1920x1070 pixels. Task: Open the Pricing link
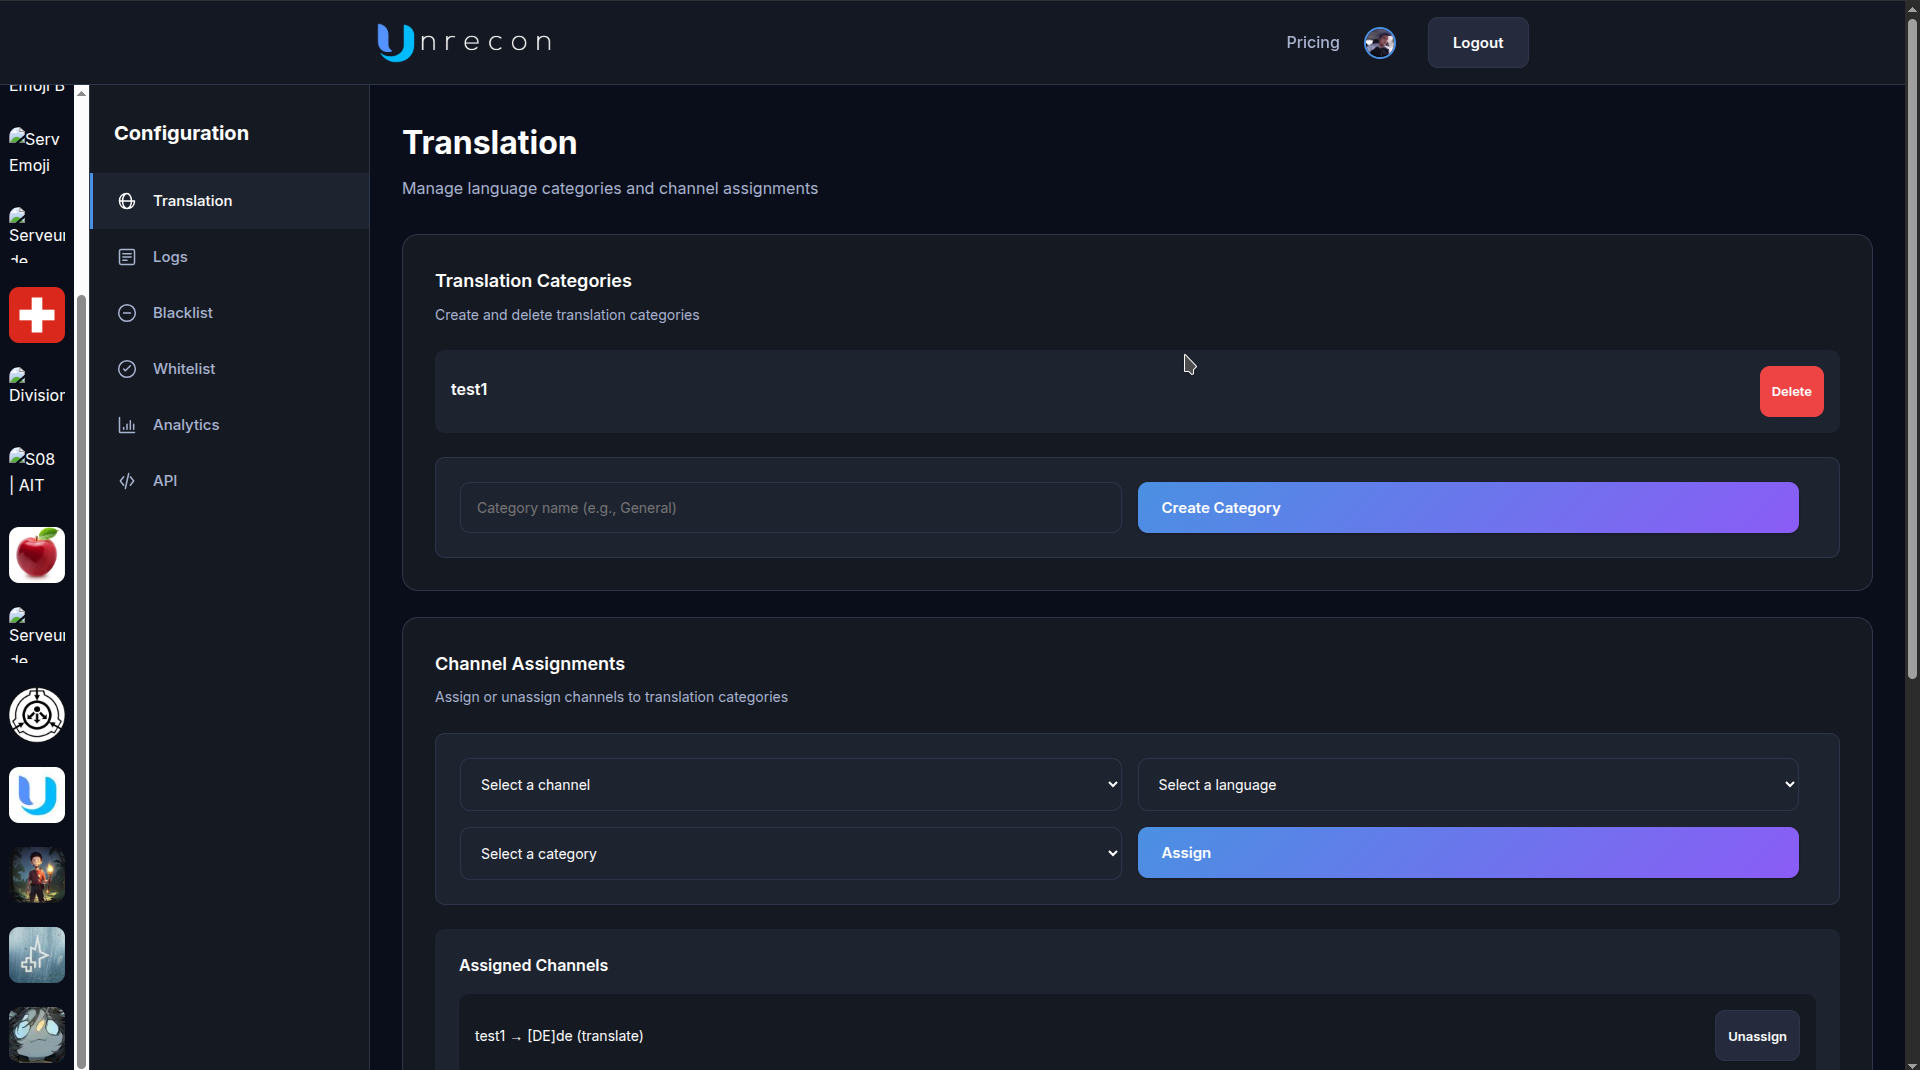pos(1313,43)
